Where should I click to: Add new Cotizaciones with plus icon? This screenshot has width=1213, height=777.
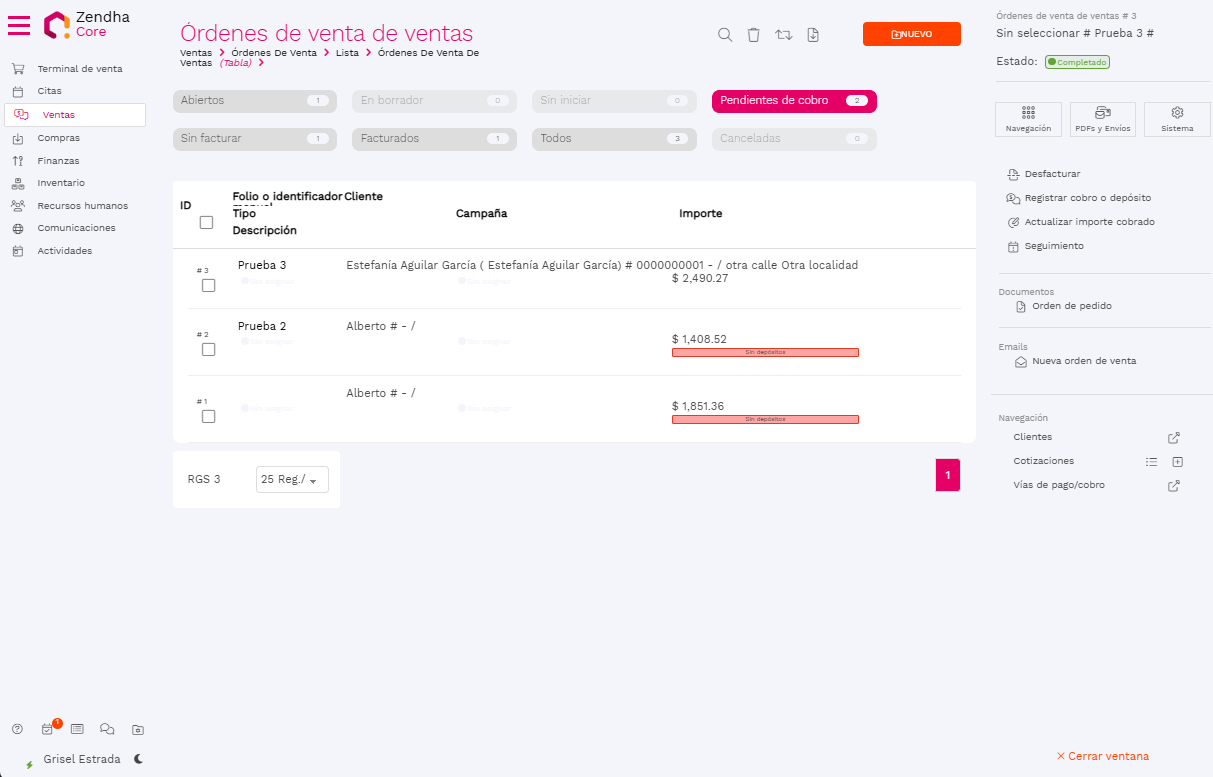[x=1177, y=462]
